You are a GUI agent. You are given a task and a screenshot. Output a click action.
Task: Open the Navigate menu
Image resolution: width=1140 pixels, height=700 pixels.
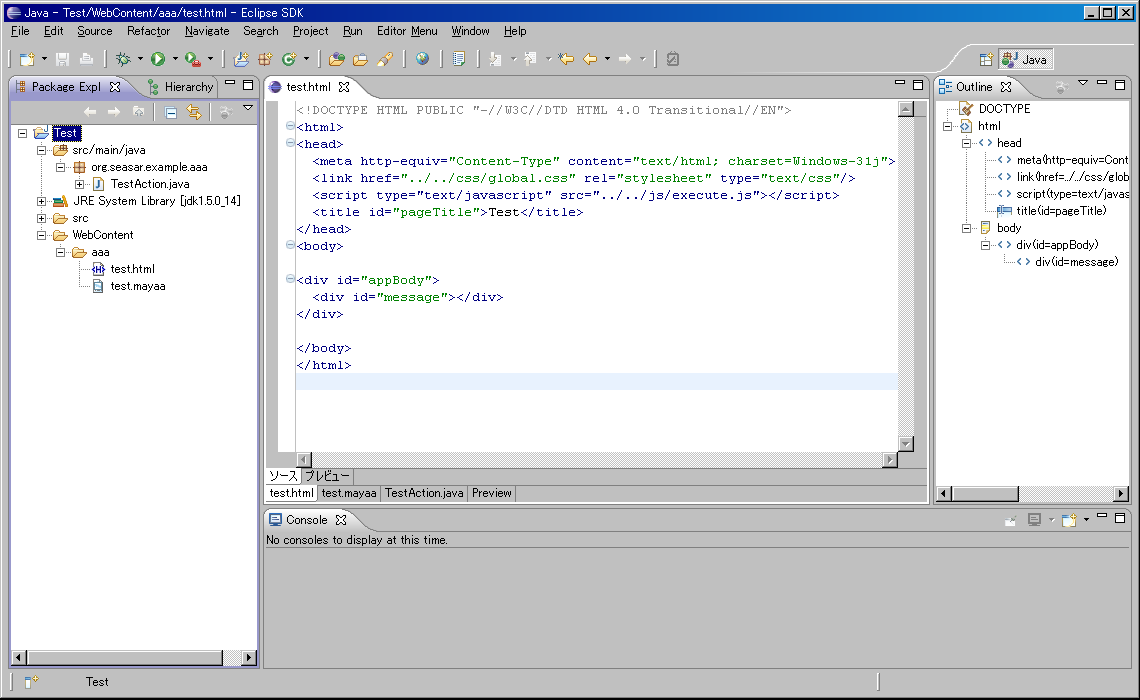tap(206, 31)
